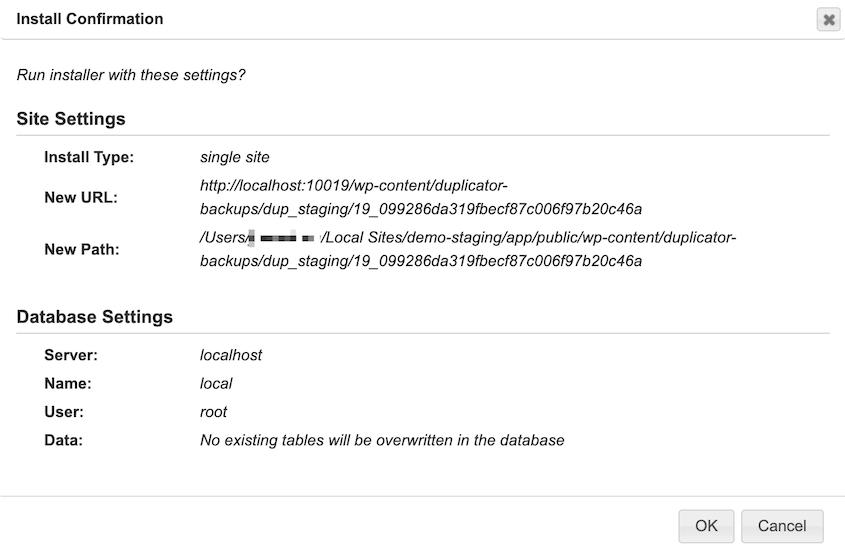Close the Install Confirmation dialog
The height and width of the screenshot is (553, 845).
pyautogui.click(x=828, y=19)
